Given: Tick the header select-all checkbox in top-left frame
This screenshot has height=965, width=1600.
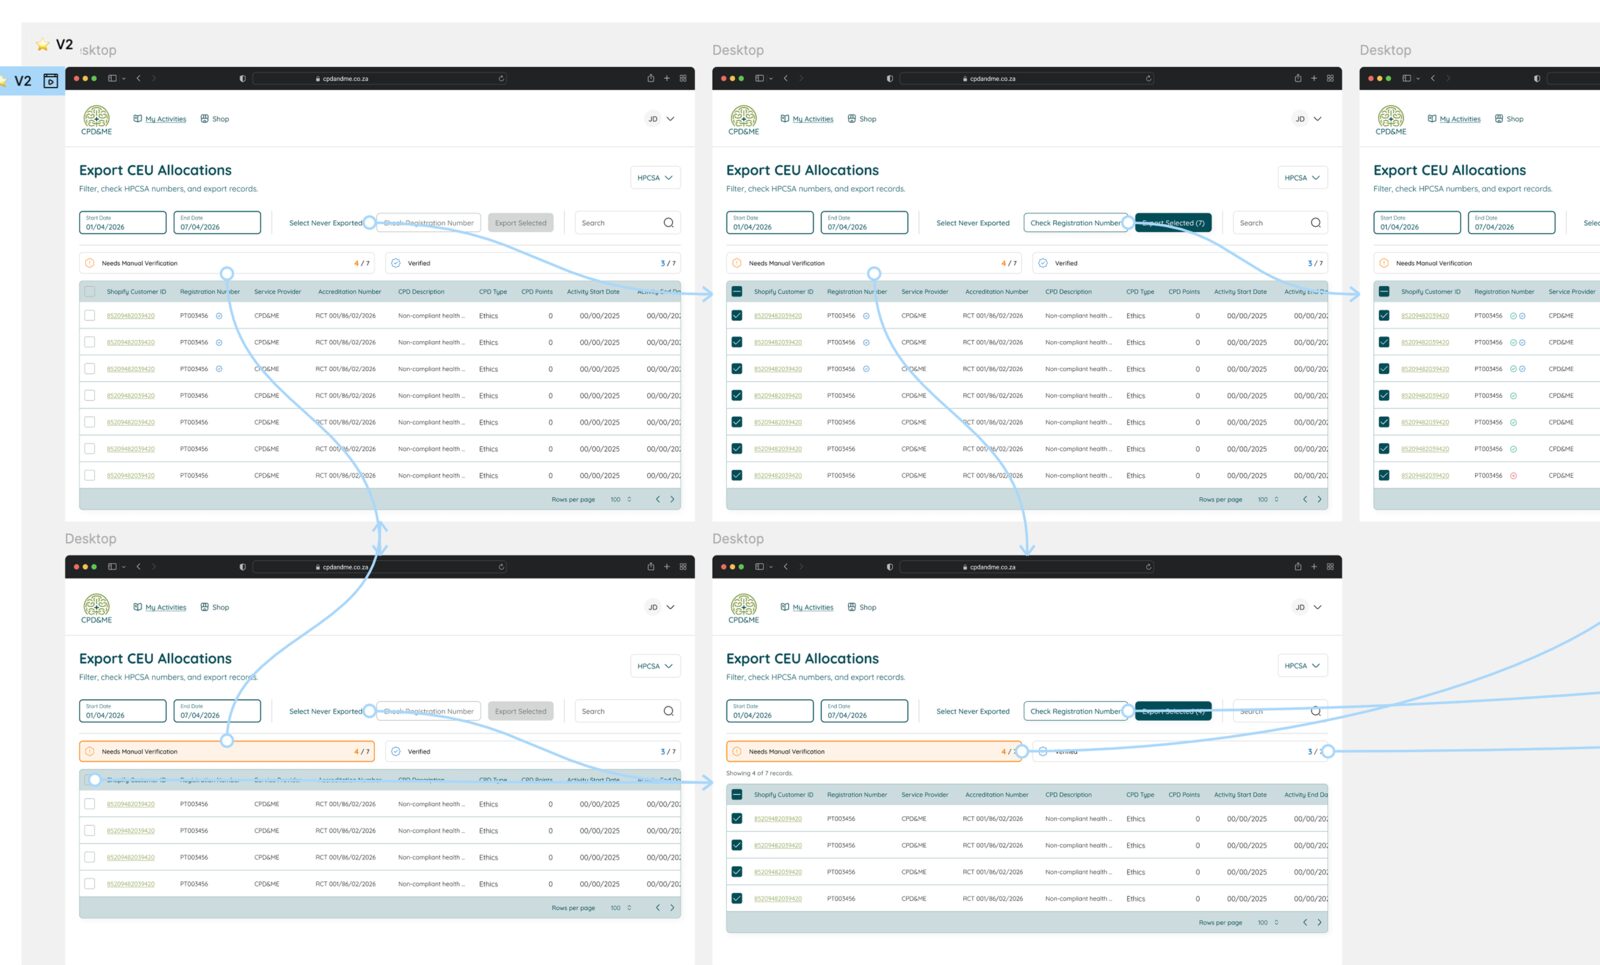Looking at the screenshot, I should pos(90,292).
